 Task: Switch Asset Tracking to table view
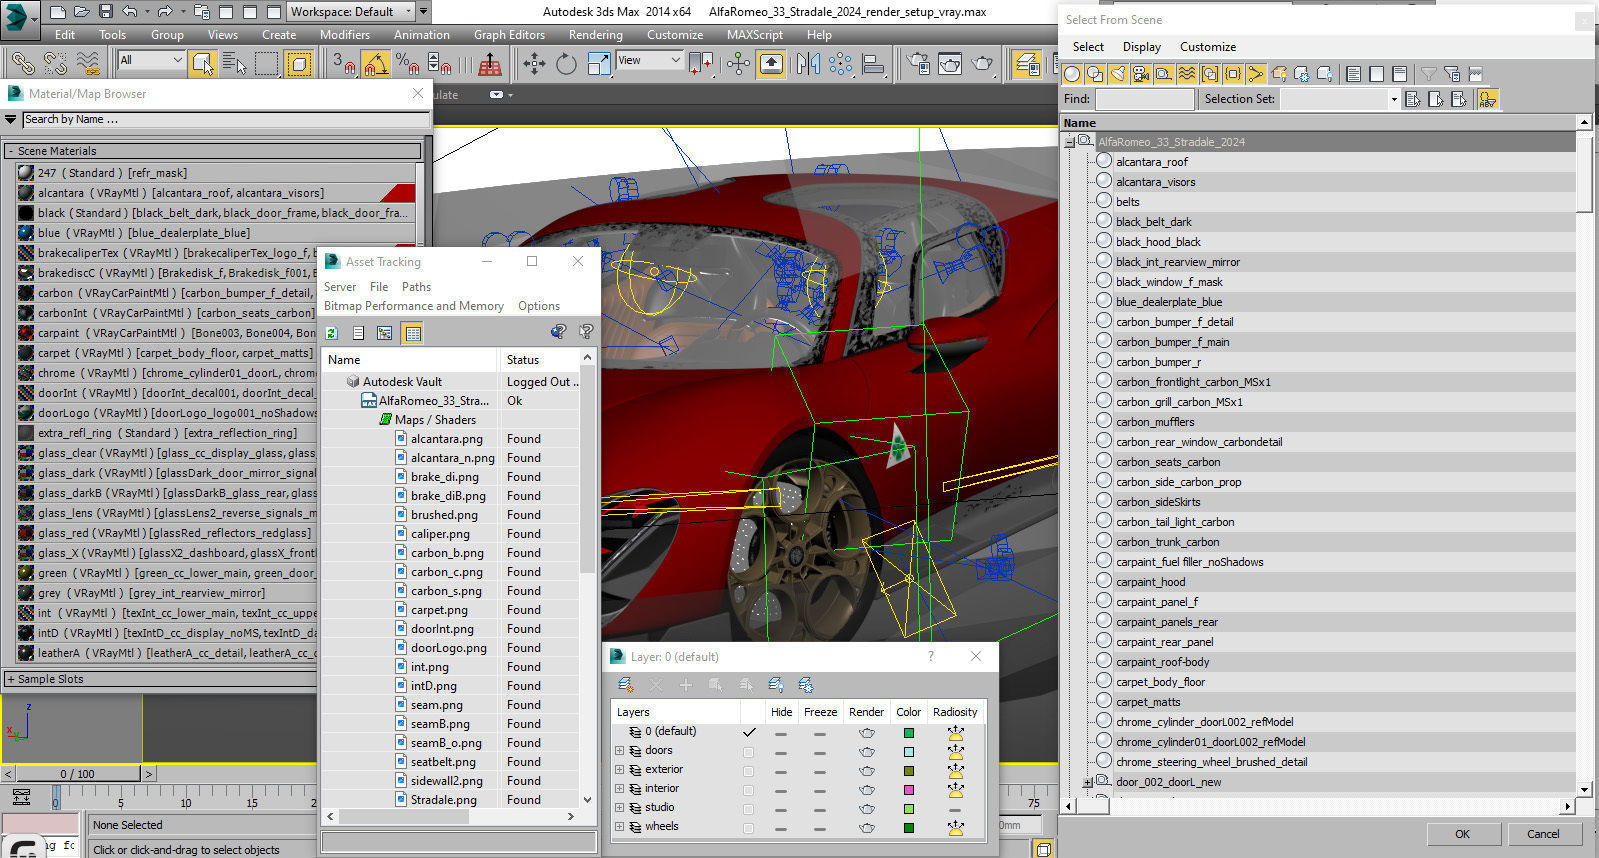[412, 333]
